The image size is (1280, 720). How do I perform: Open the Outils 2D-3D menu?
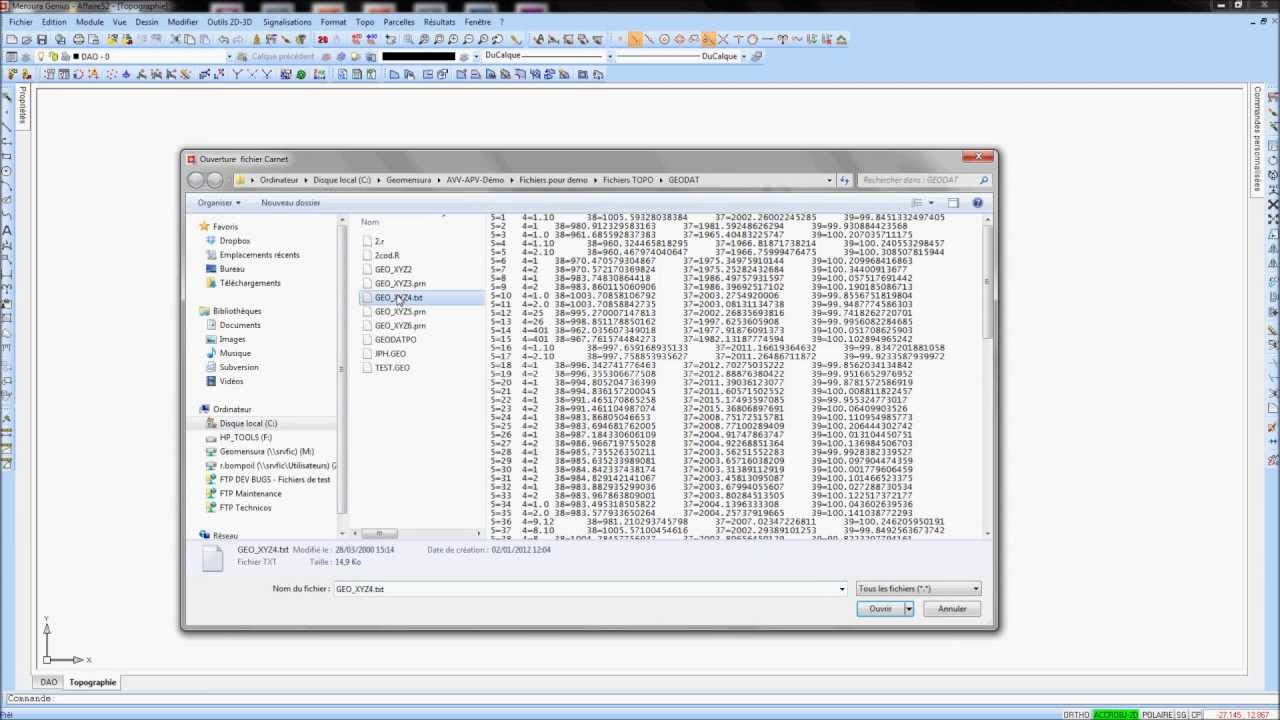pos(230,22)
